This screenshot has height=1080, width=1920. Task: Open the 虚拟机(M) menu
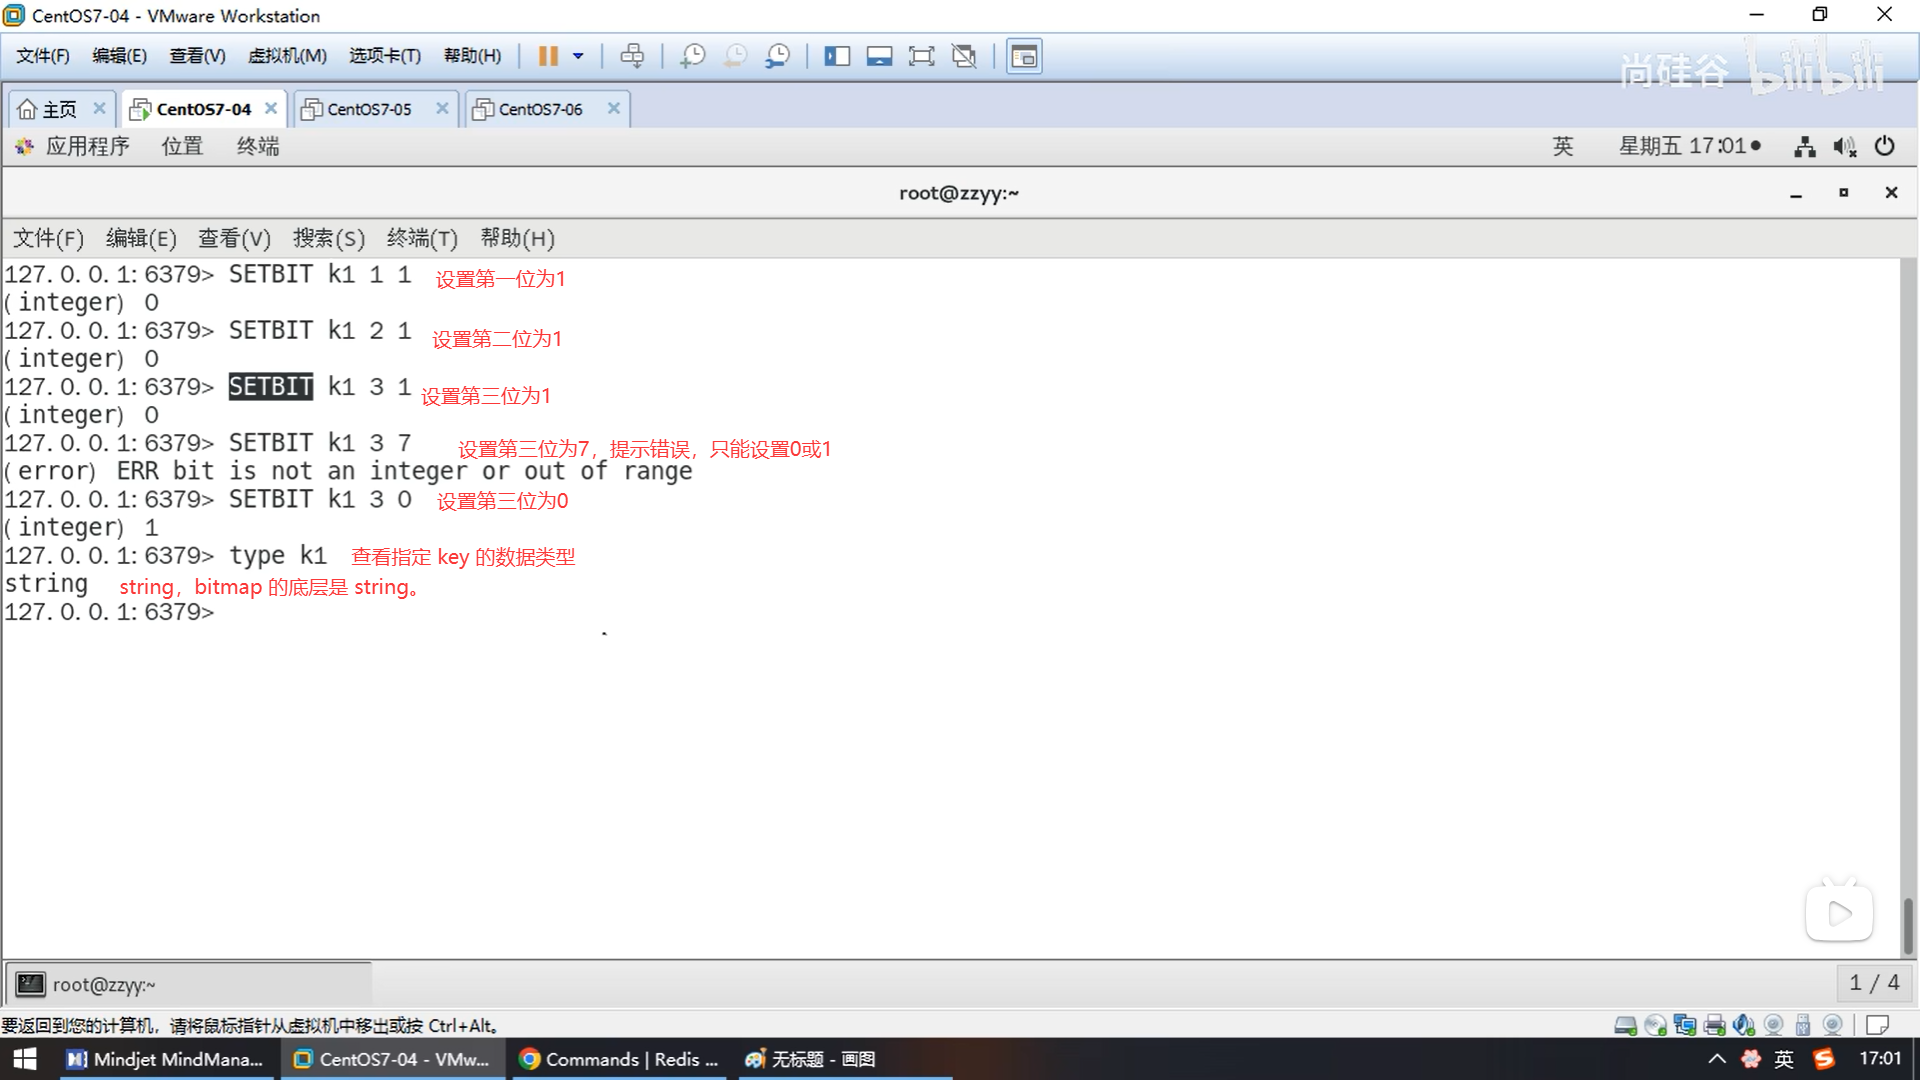[287, 56]
